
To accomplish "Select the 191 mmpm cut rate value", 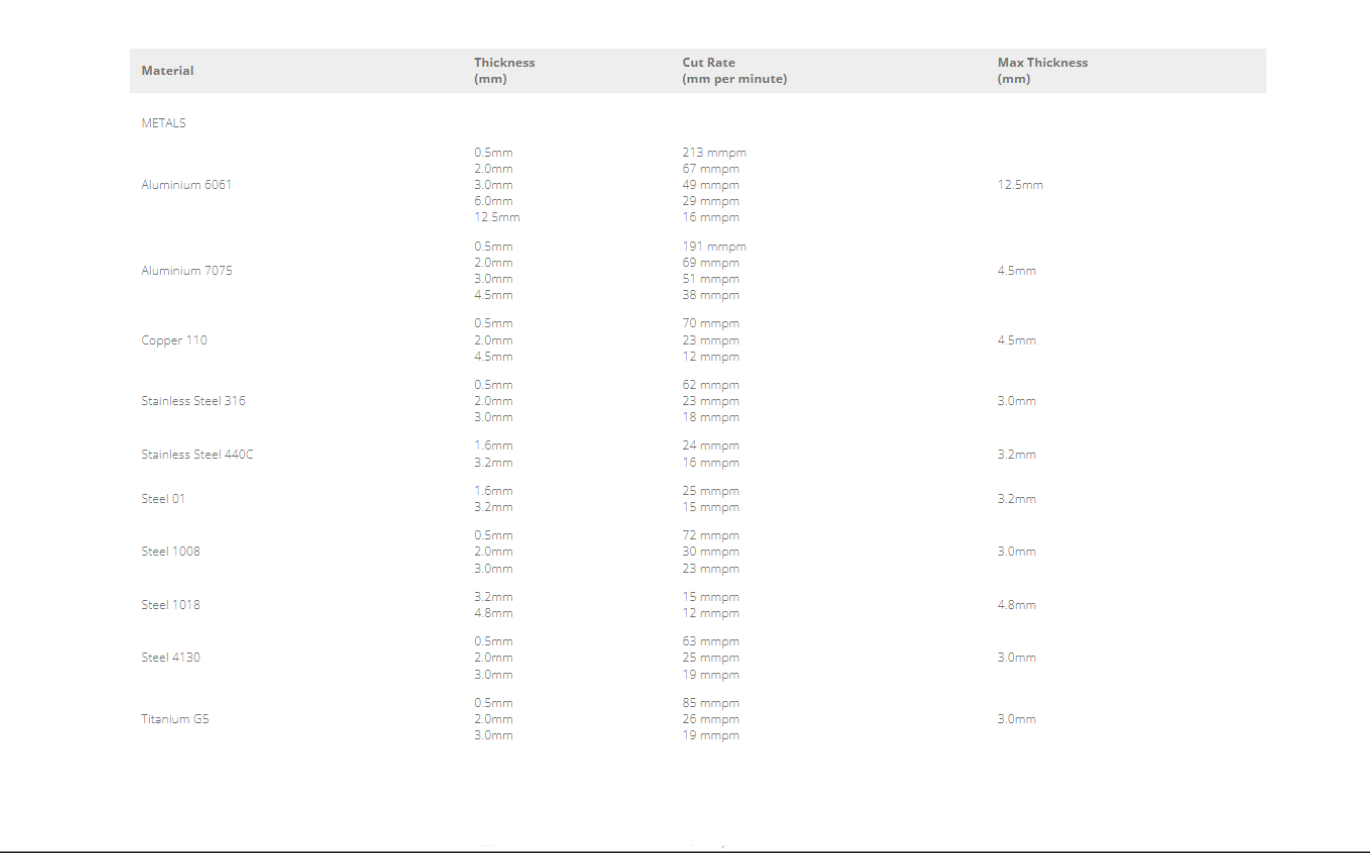I will point(714,247).
